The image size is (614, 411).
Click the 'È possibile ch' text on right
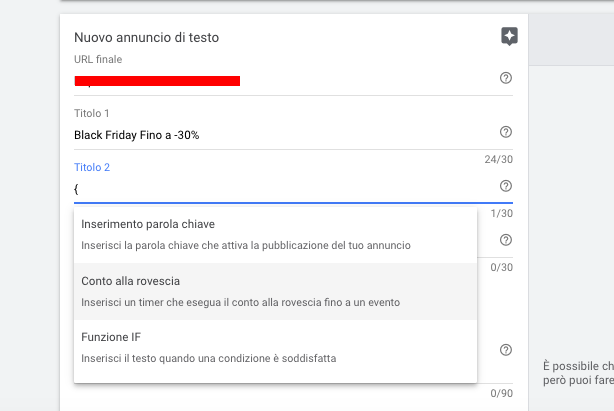pyautogui.click(x=578, y=366)
